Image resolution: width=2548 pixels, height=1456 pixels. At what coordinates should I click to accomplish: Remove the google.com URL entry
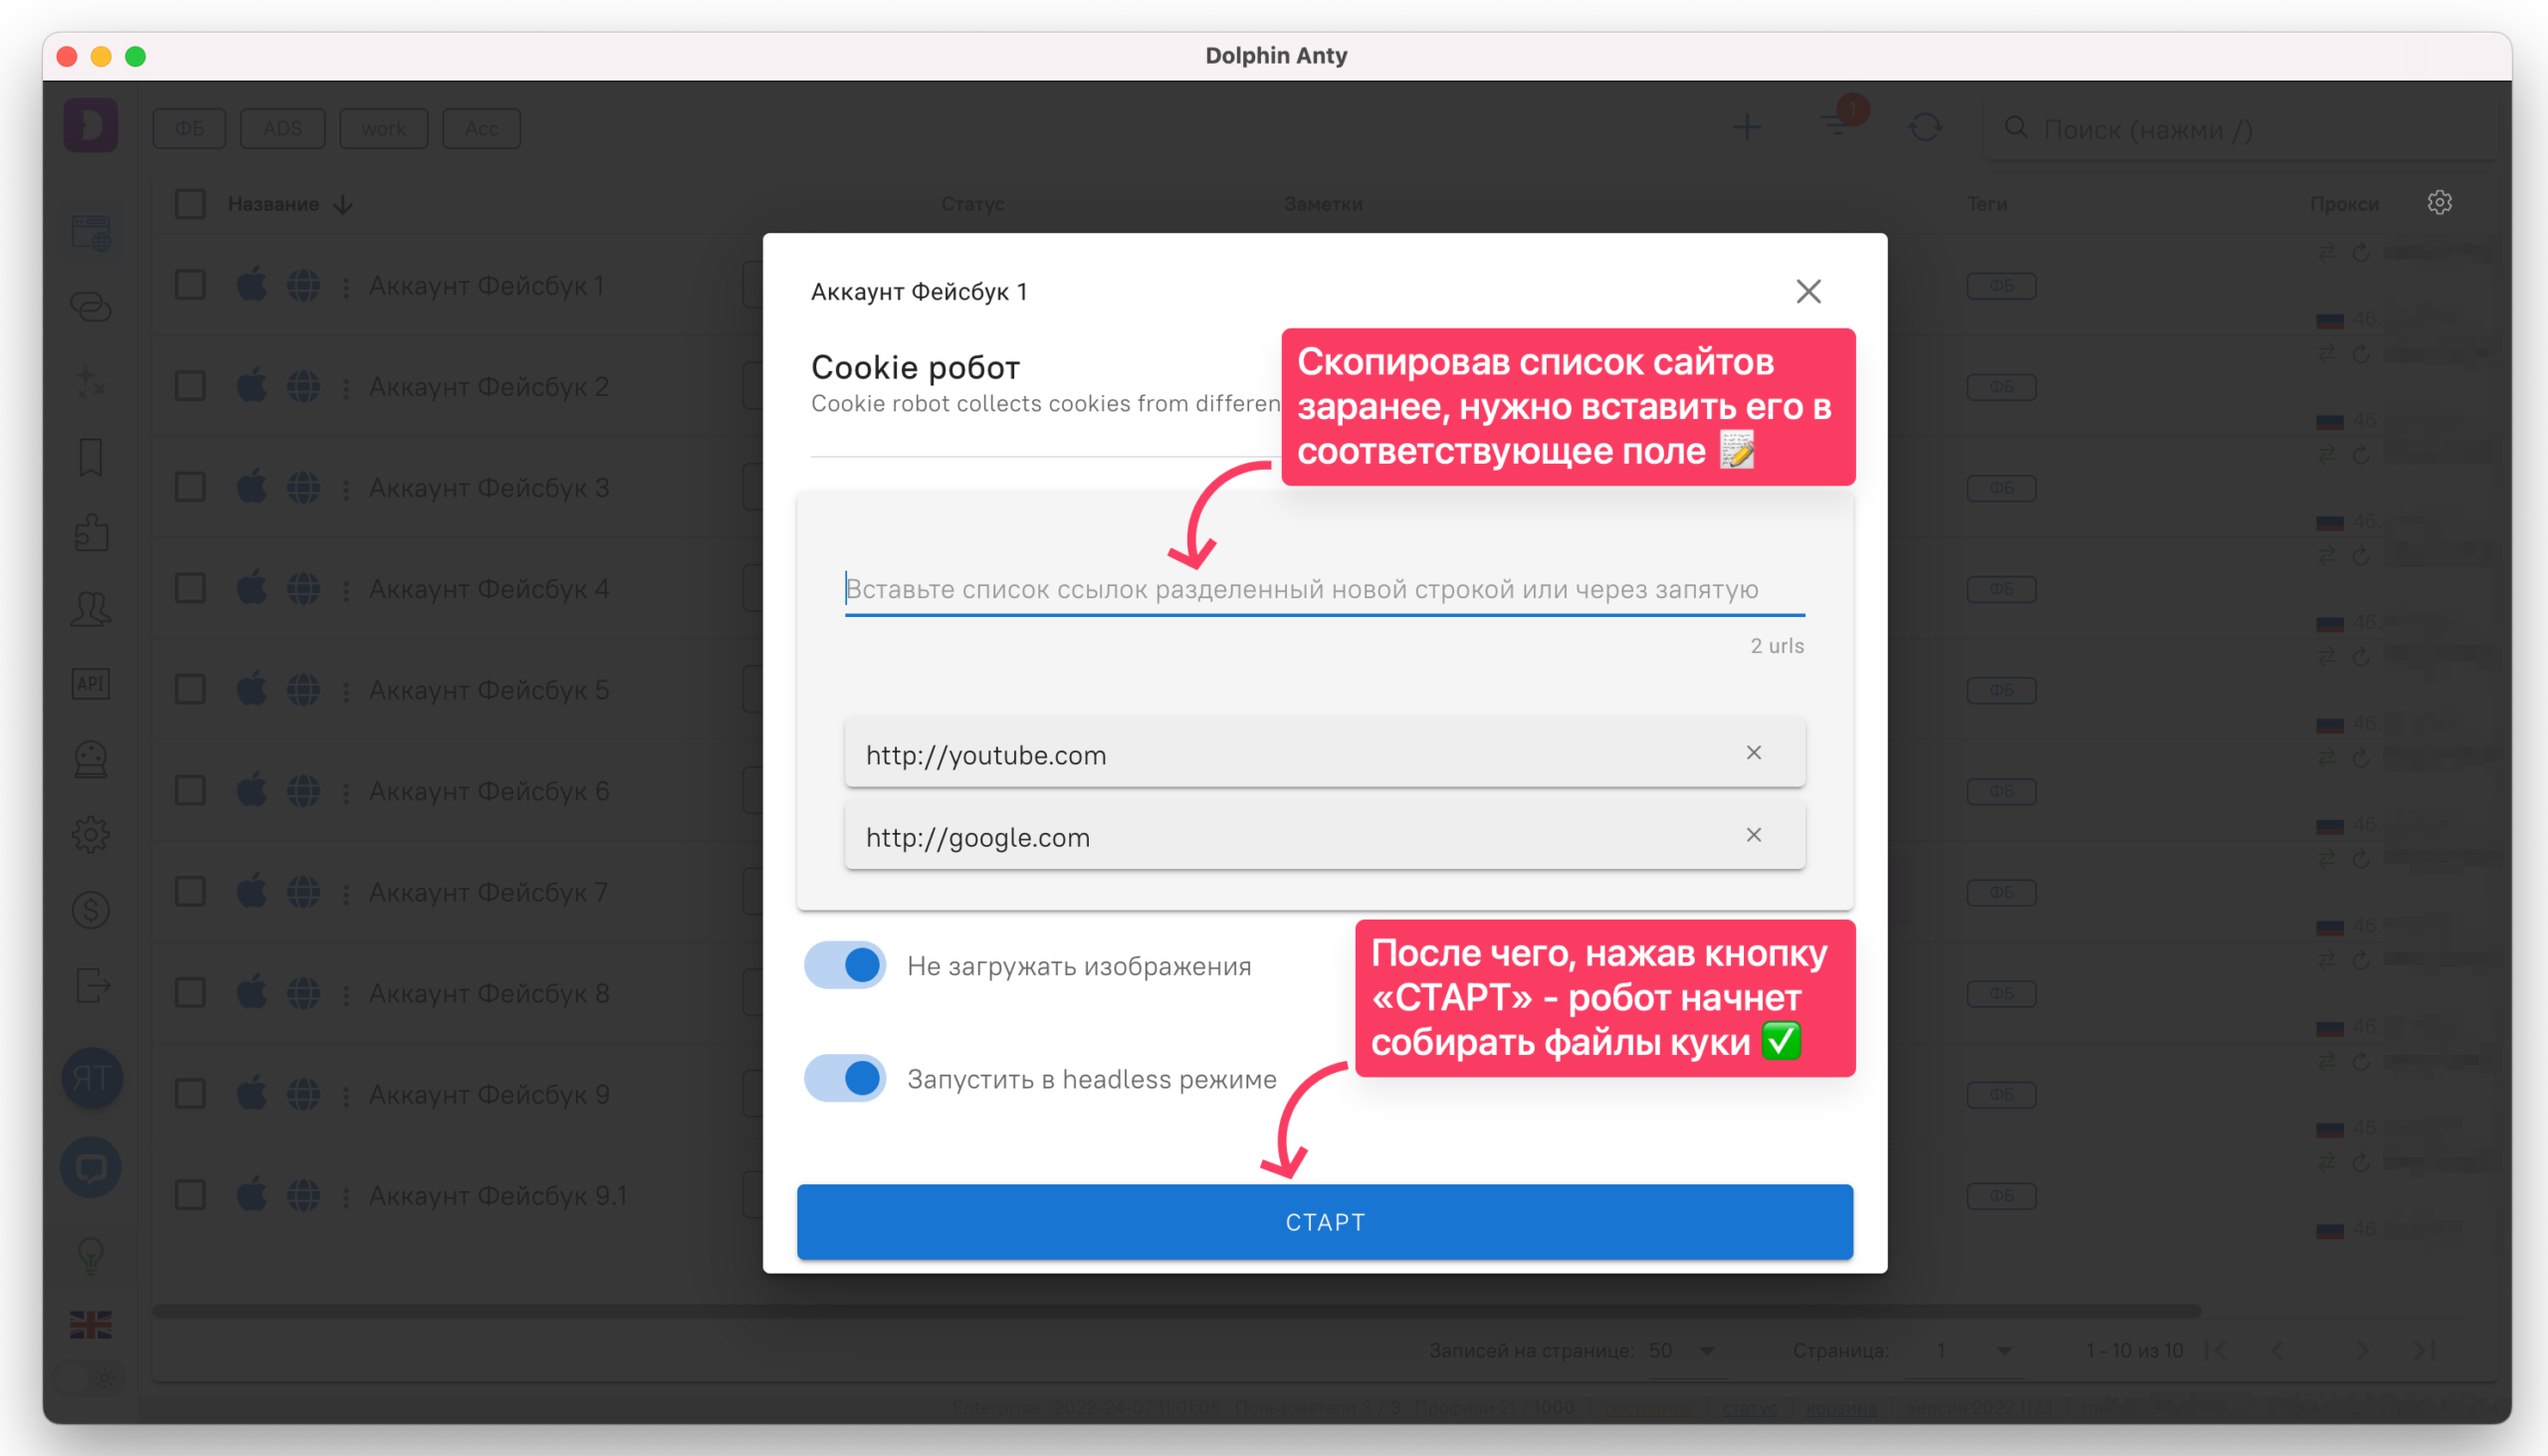1753,835
